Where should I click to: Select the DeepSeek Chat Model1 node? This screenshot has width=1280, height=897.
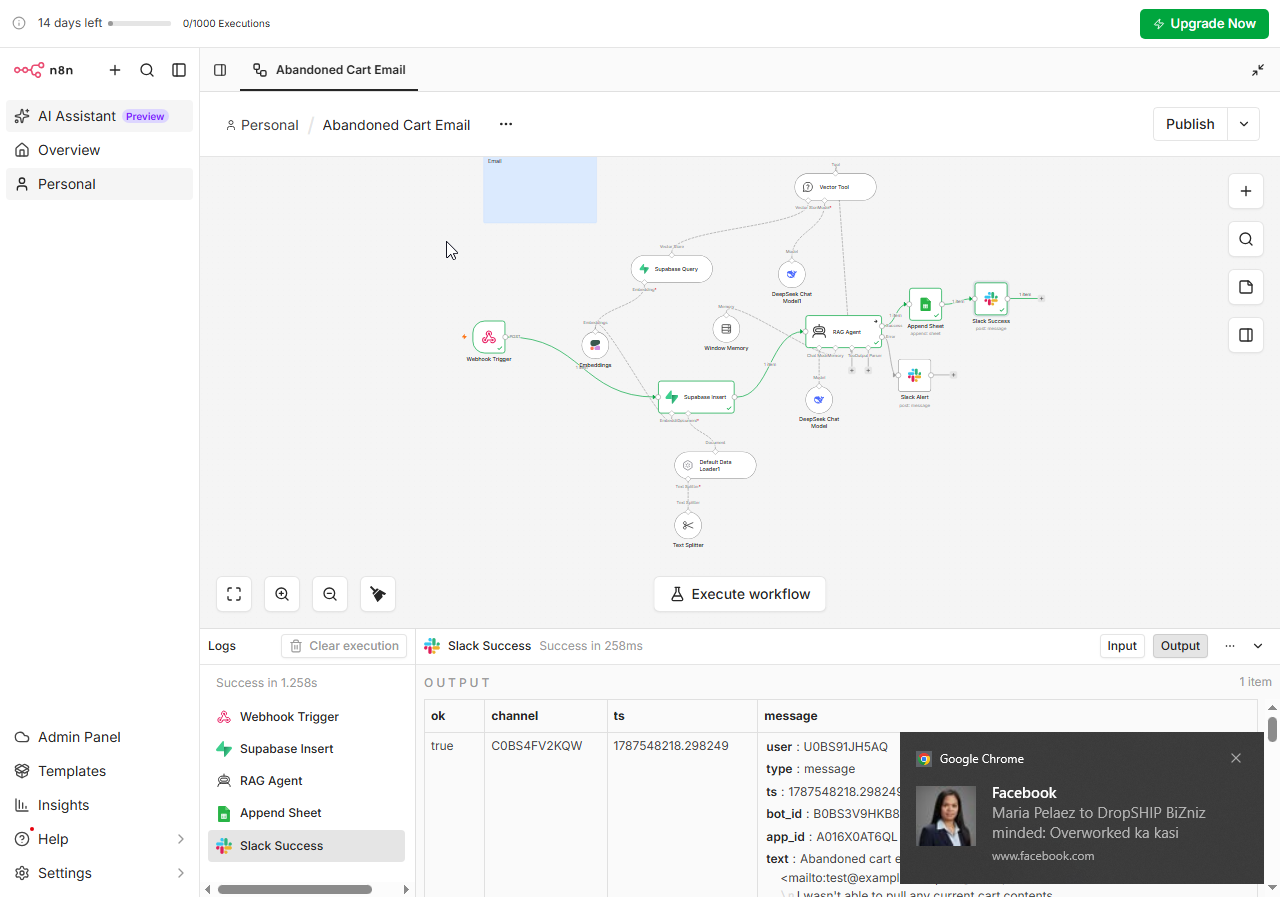click(791, 274)
